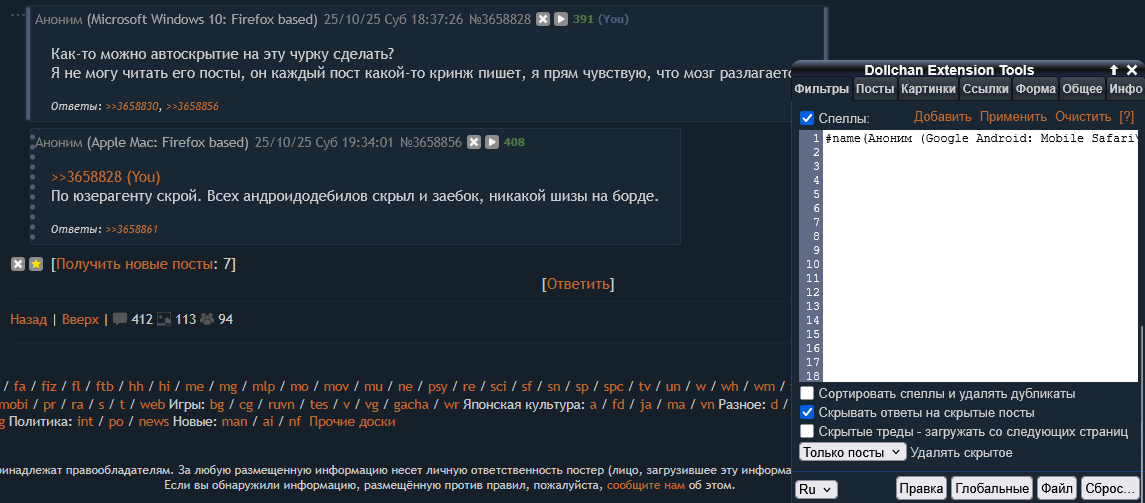
Task: Click the posts count speech-bubble icon
Action: [x=120, y=319]
